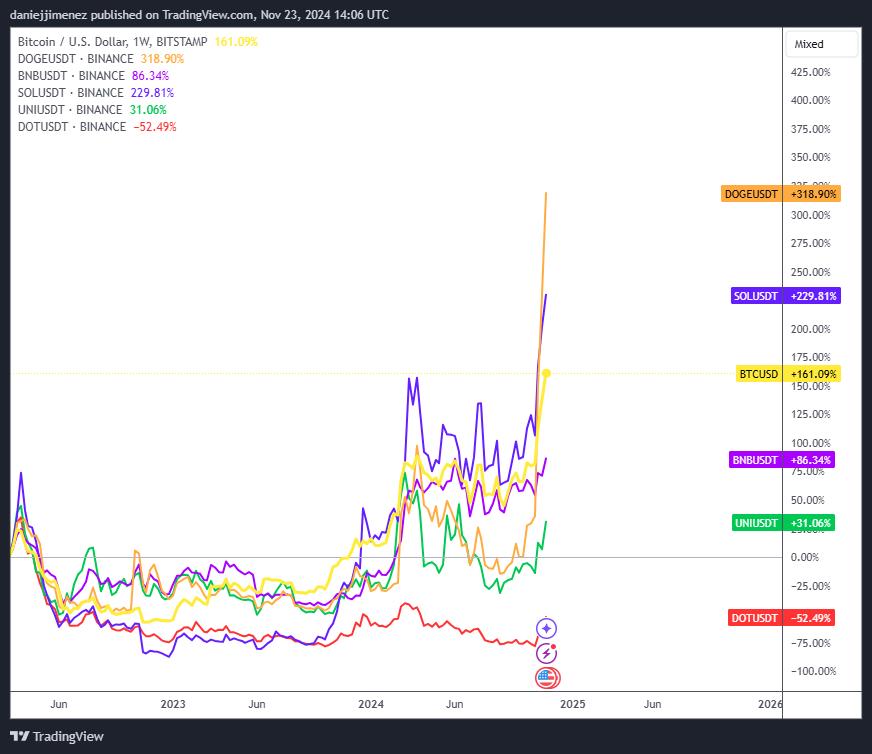Viewport: 872px width, 754px height.
Task: Click the TradingView logo icon
Action: tap(19, 736)
